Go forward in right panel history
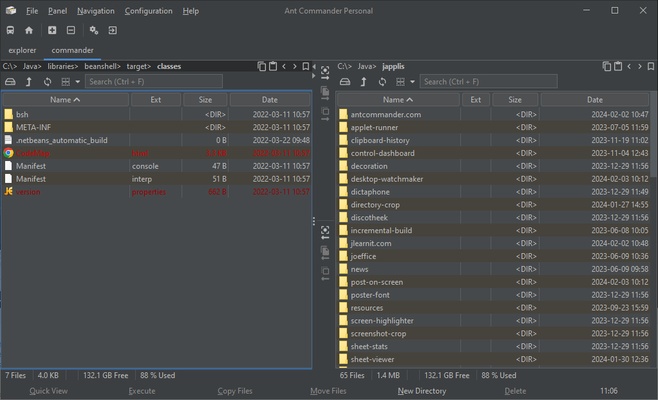 640,66
